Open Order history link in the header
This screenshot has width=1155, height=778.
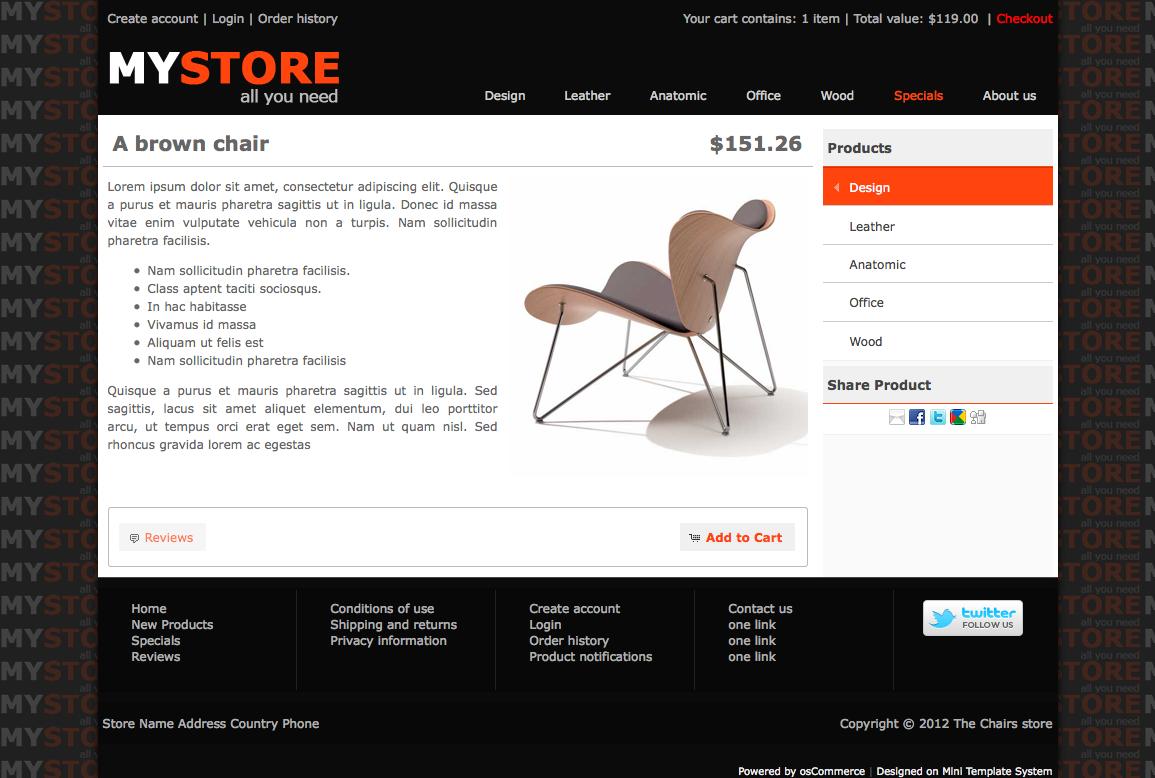coord(298,18)
